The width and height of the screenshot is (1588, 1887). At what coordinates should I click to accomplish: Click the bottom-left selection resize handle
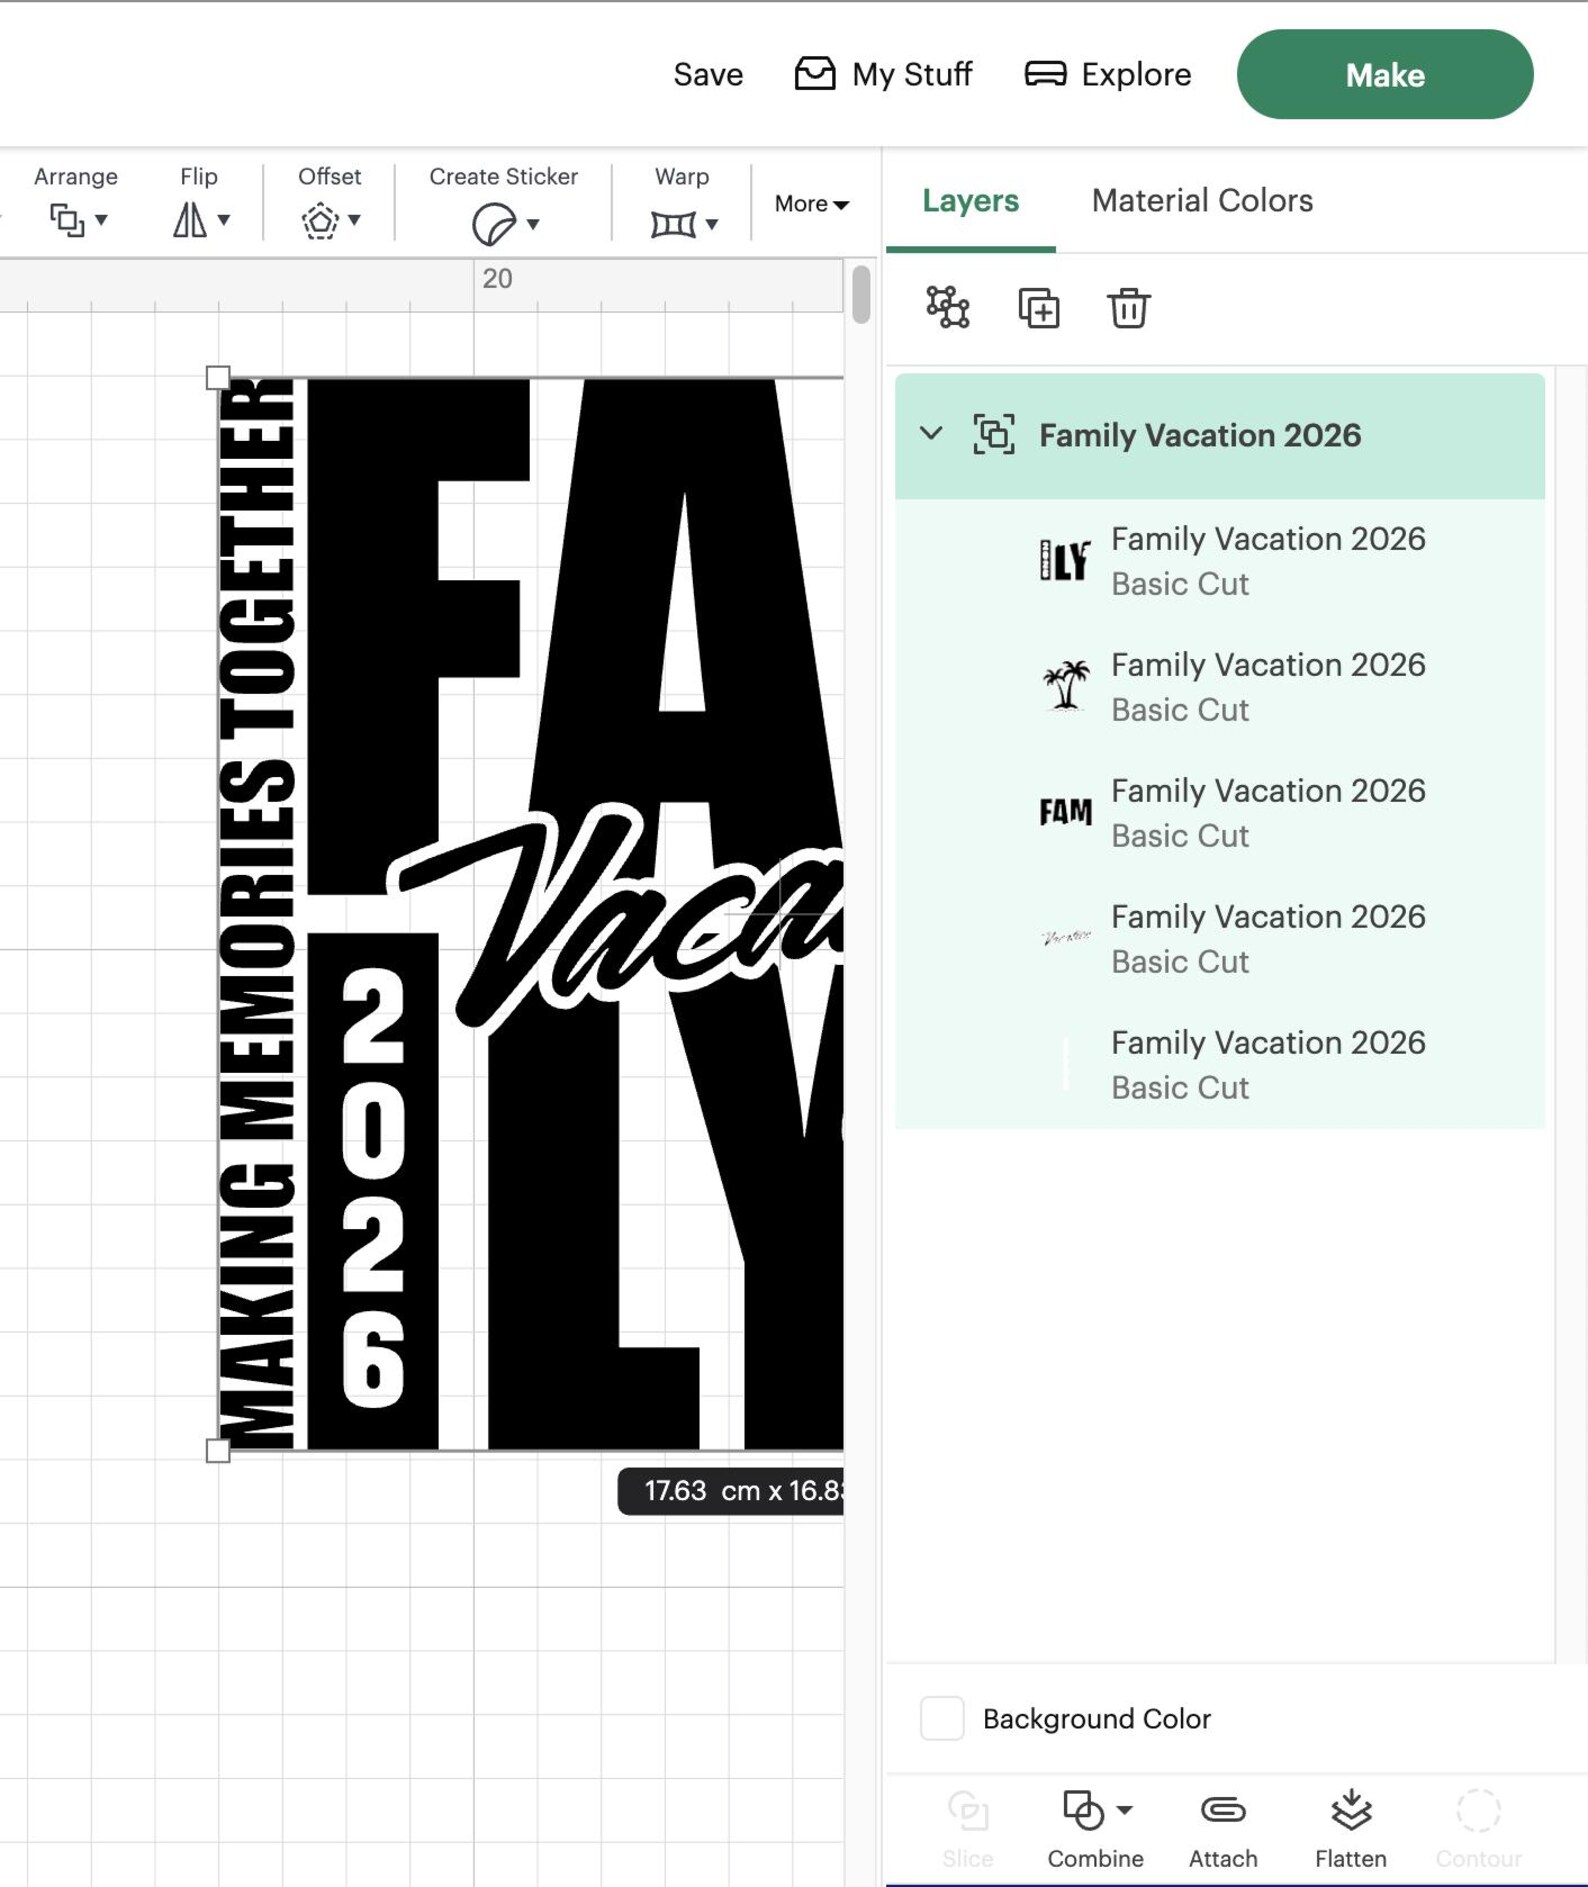tap(217, 1451)
